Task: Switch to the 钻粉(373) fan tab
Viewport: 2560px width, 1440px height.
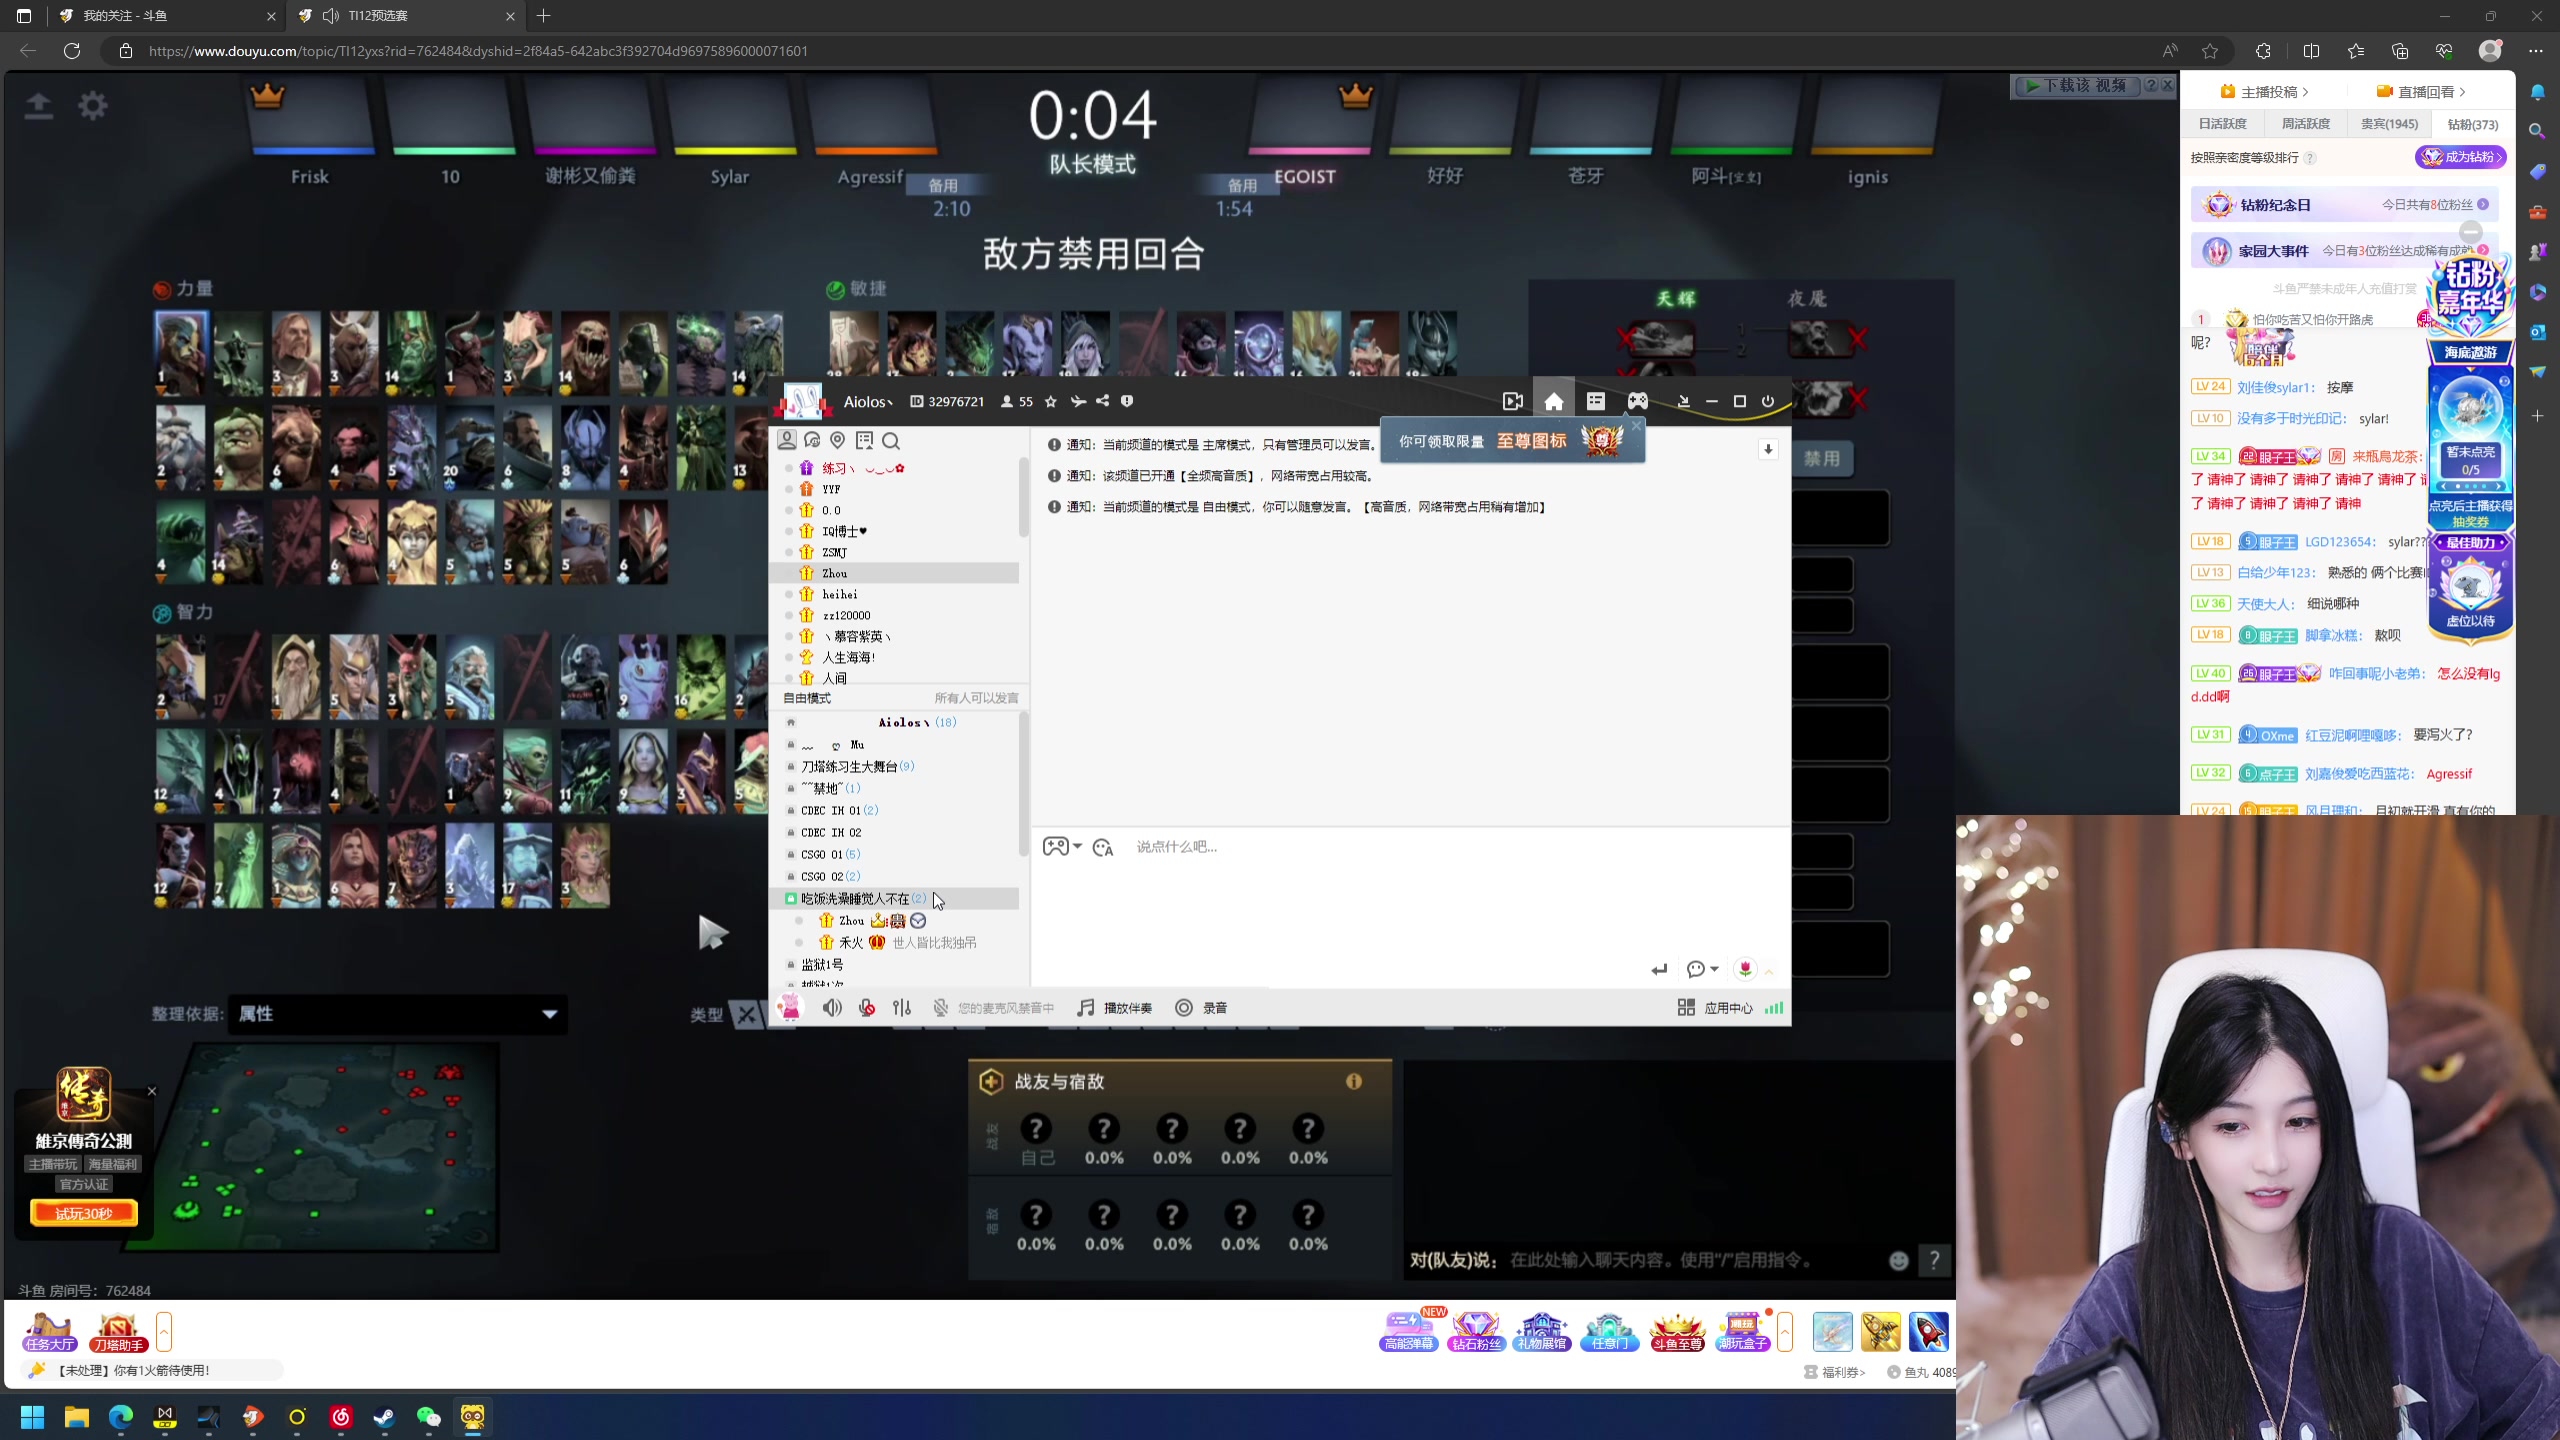Action: (x=2471, y=124)
